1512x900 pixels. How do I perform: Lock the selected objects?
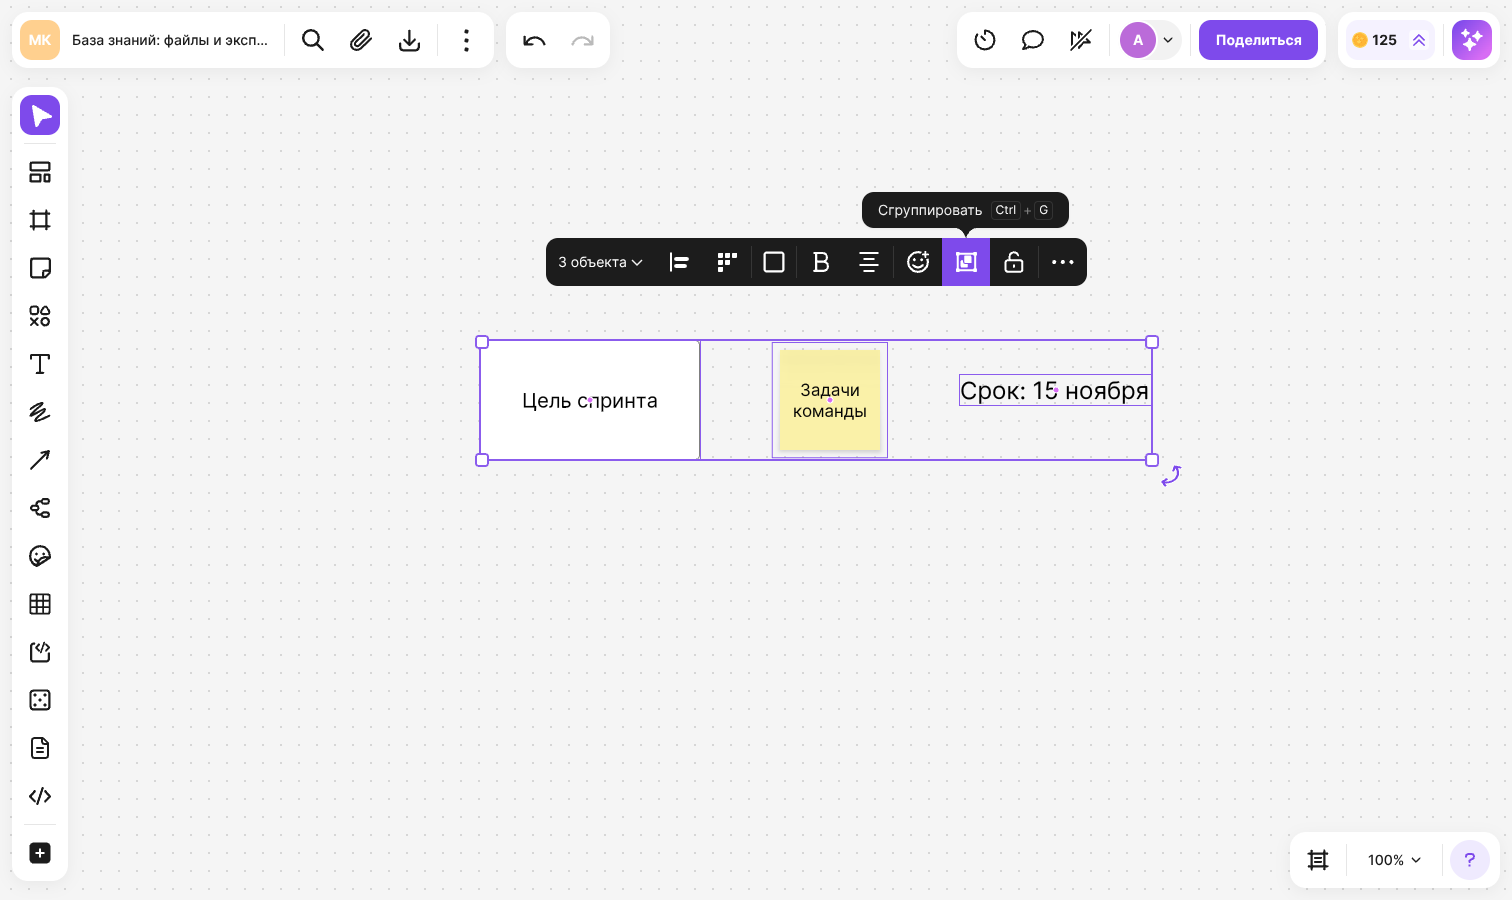coord(1014,262)
